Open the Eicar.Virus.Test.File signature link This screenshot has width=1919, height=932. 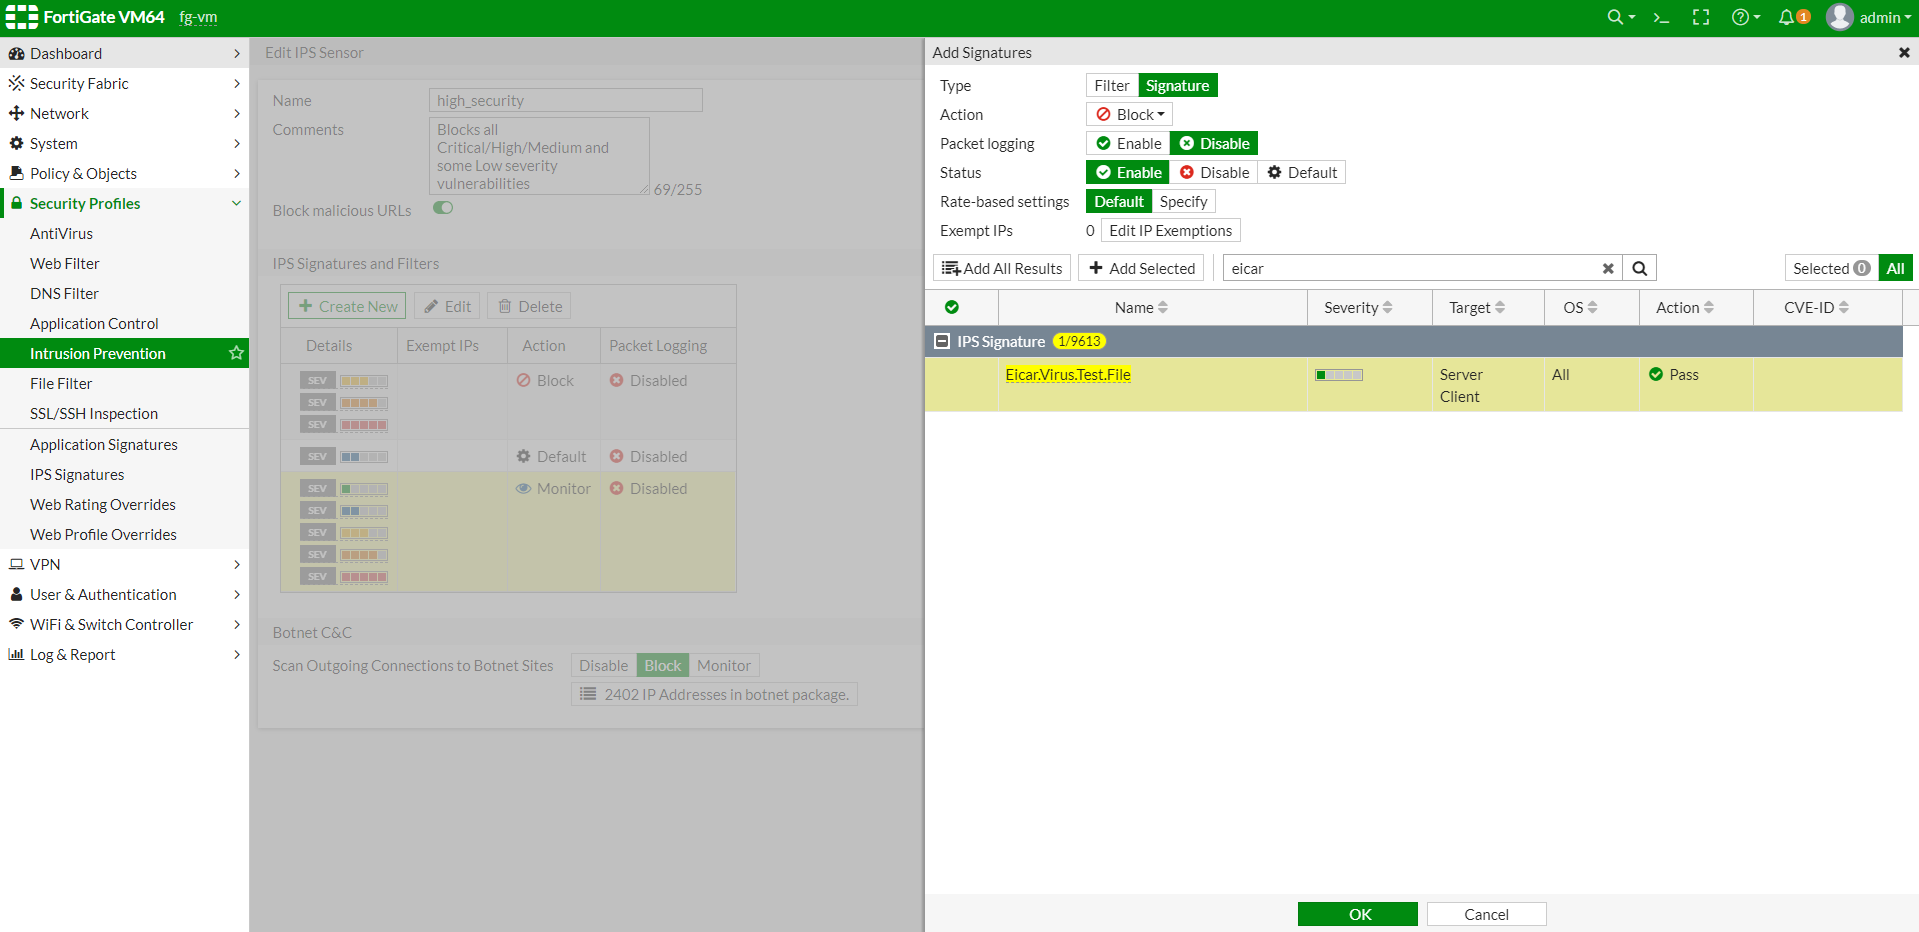[x=1068, y=374]
